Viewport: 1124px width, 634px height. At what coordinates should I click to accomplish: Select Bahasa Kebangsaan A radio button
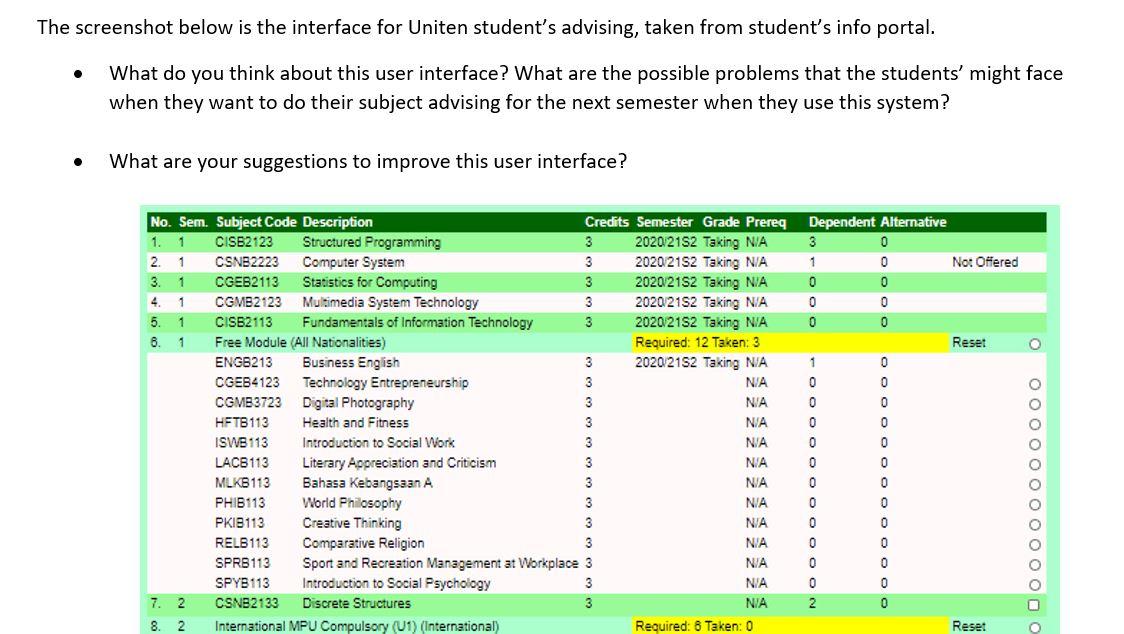tap(1034, 485)
